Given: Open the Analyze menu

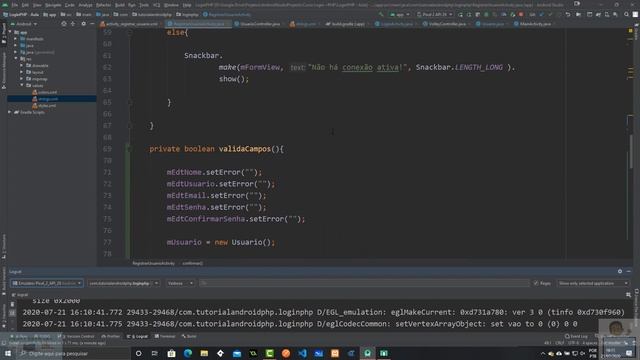Looking at the screenshot, I should click(85, 5).
